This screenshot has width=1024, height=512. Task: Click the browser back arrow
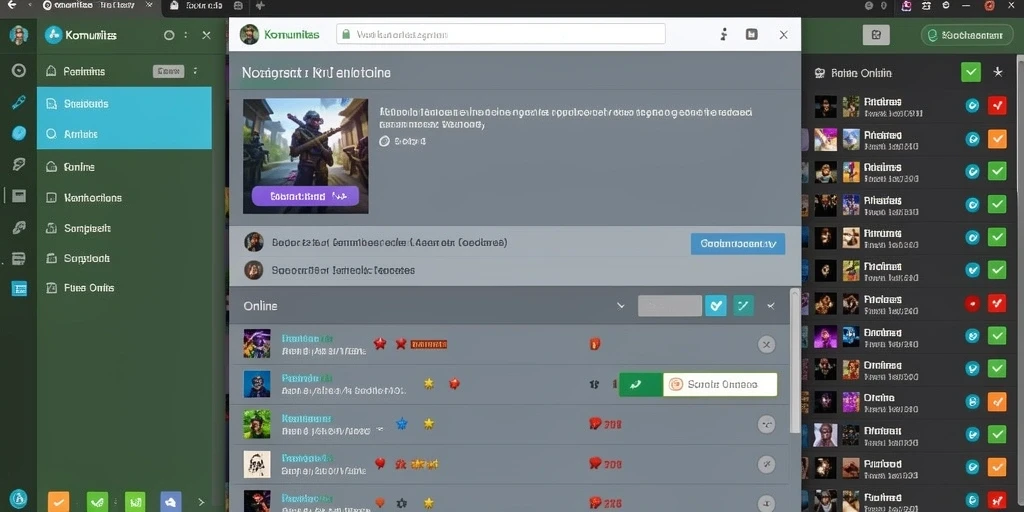click(x=11, y=5)
